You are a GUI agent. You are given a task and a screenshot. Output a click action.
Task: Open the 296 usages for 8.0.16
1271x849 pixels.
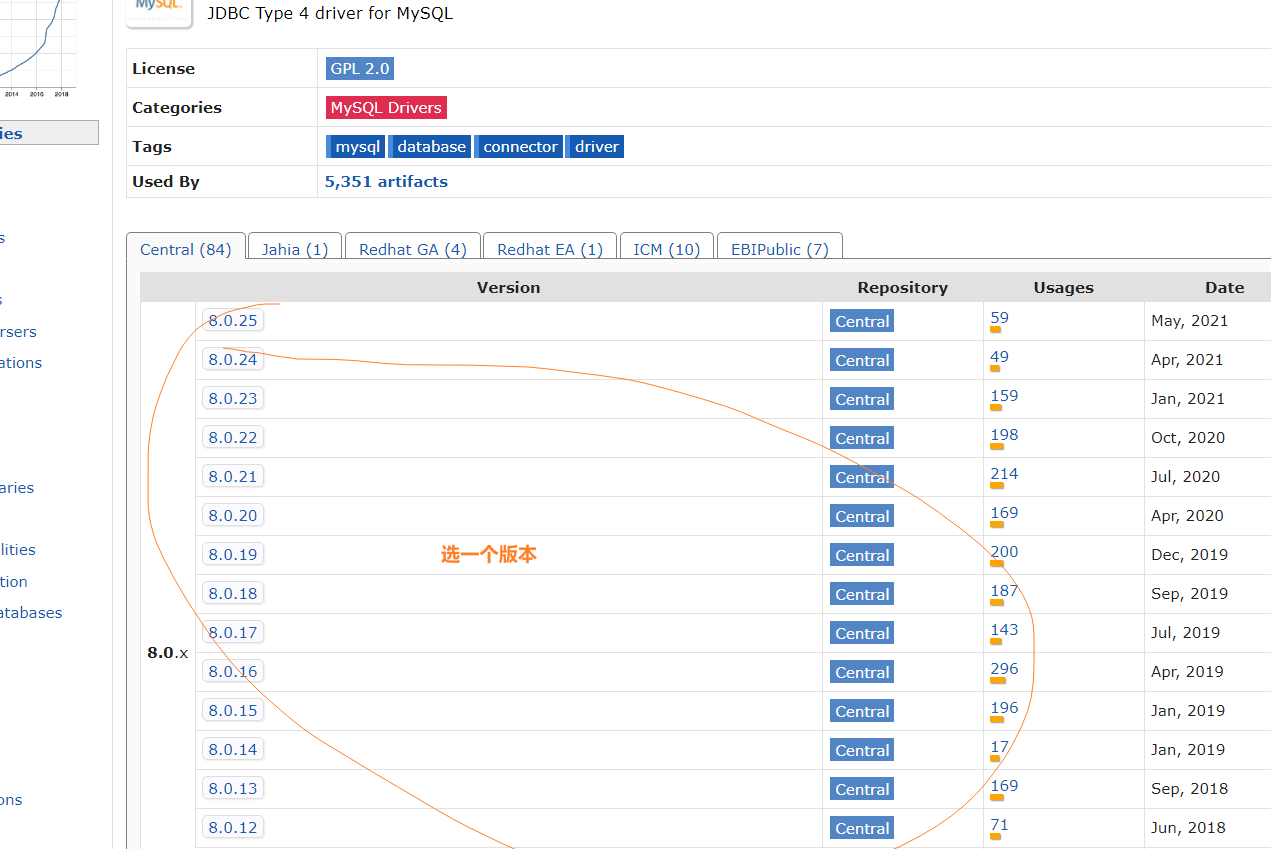tap(1004, 669)
